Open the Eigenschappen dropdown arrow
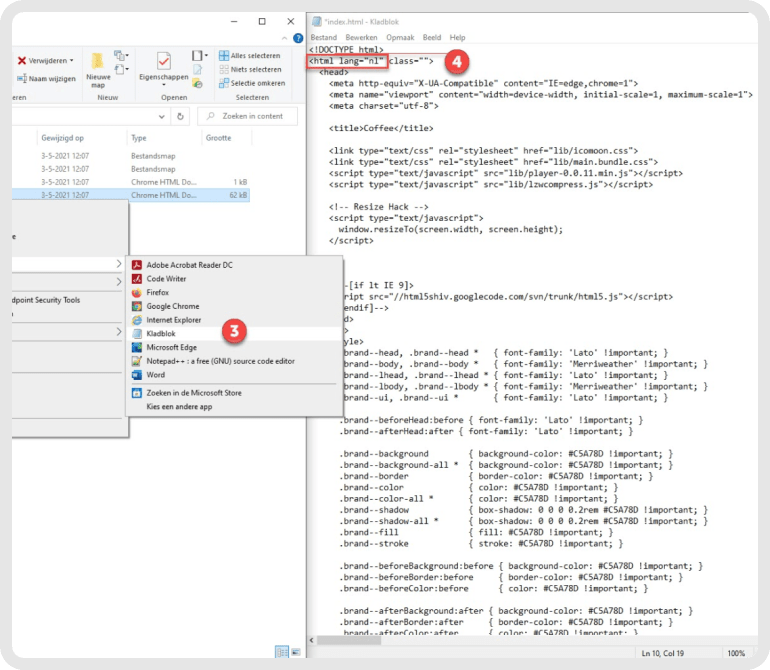This screenshot has width=770, height=670. (x=164, y=85)
